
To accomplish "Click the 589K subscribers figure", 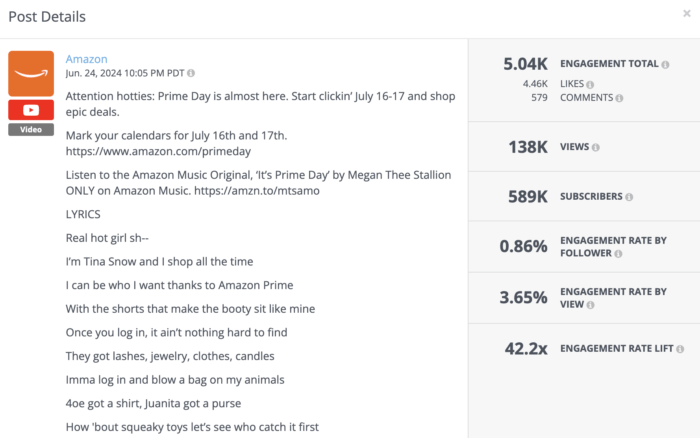I will (528, 196).
